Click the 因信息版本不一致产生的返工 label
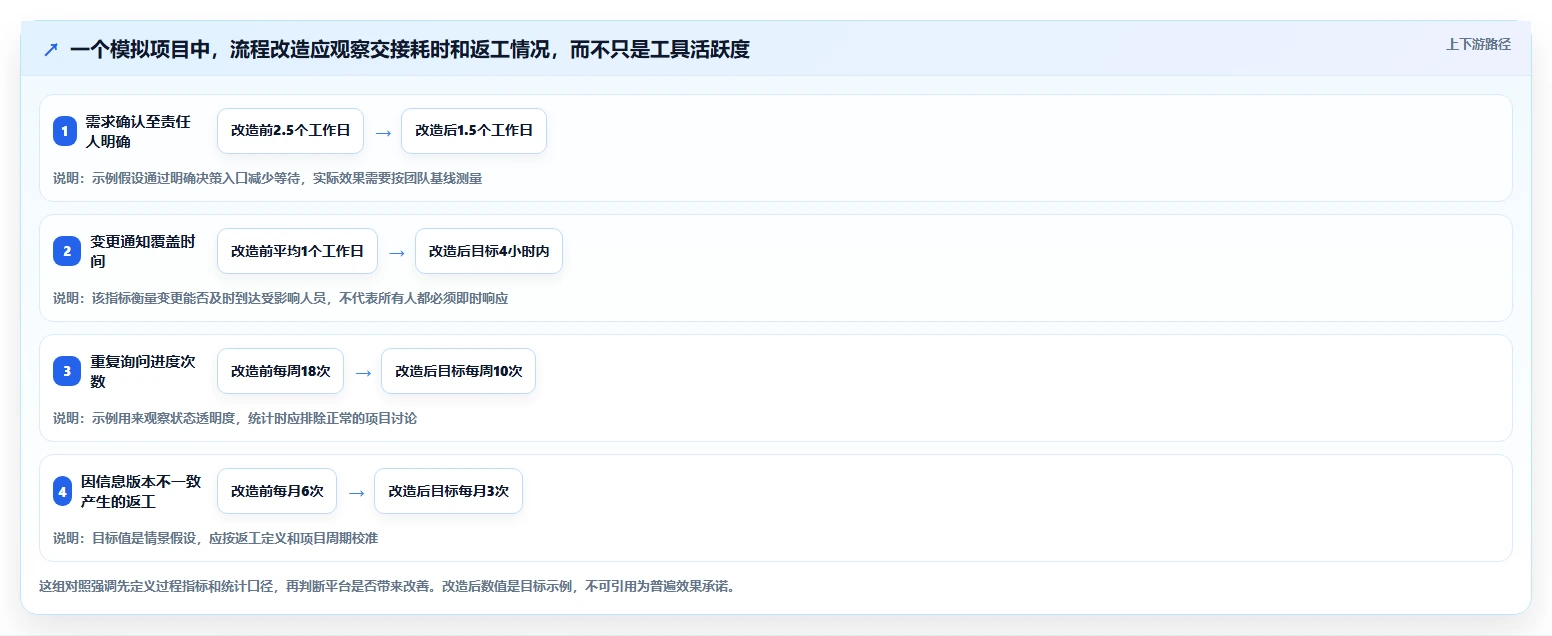 point(140,491)
